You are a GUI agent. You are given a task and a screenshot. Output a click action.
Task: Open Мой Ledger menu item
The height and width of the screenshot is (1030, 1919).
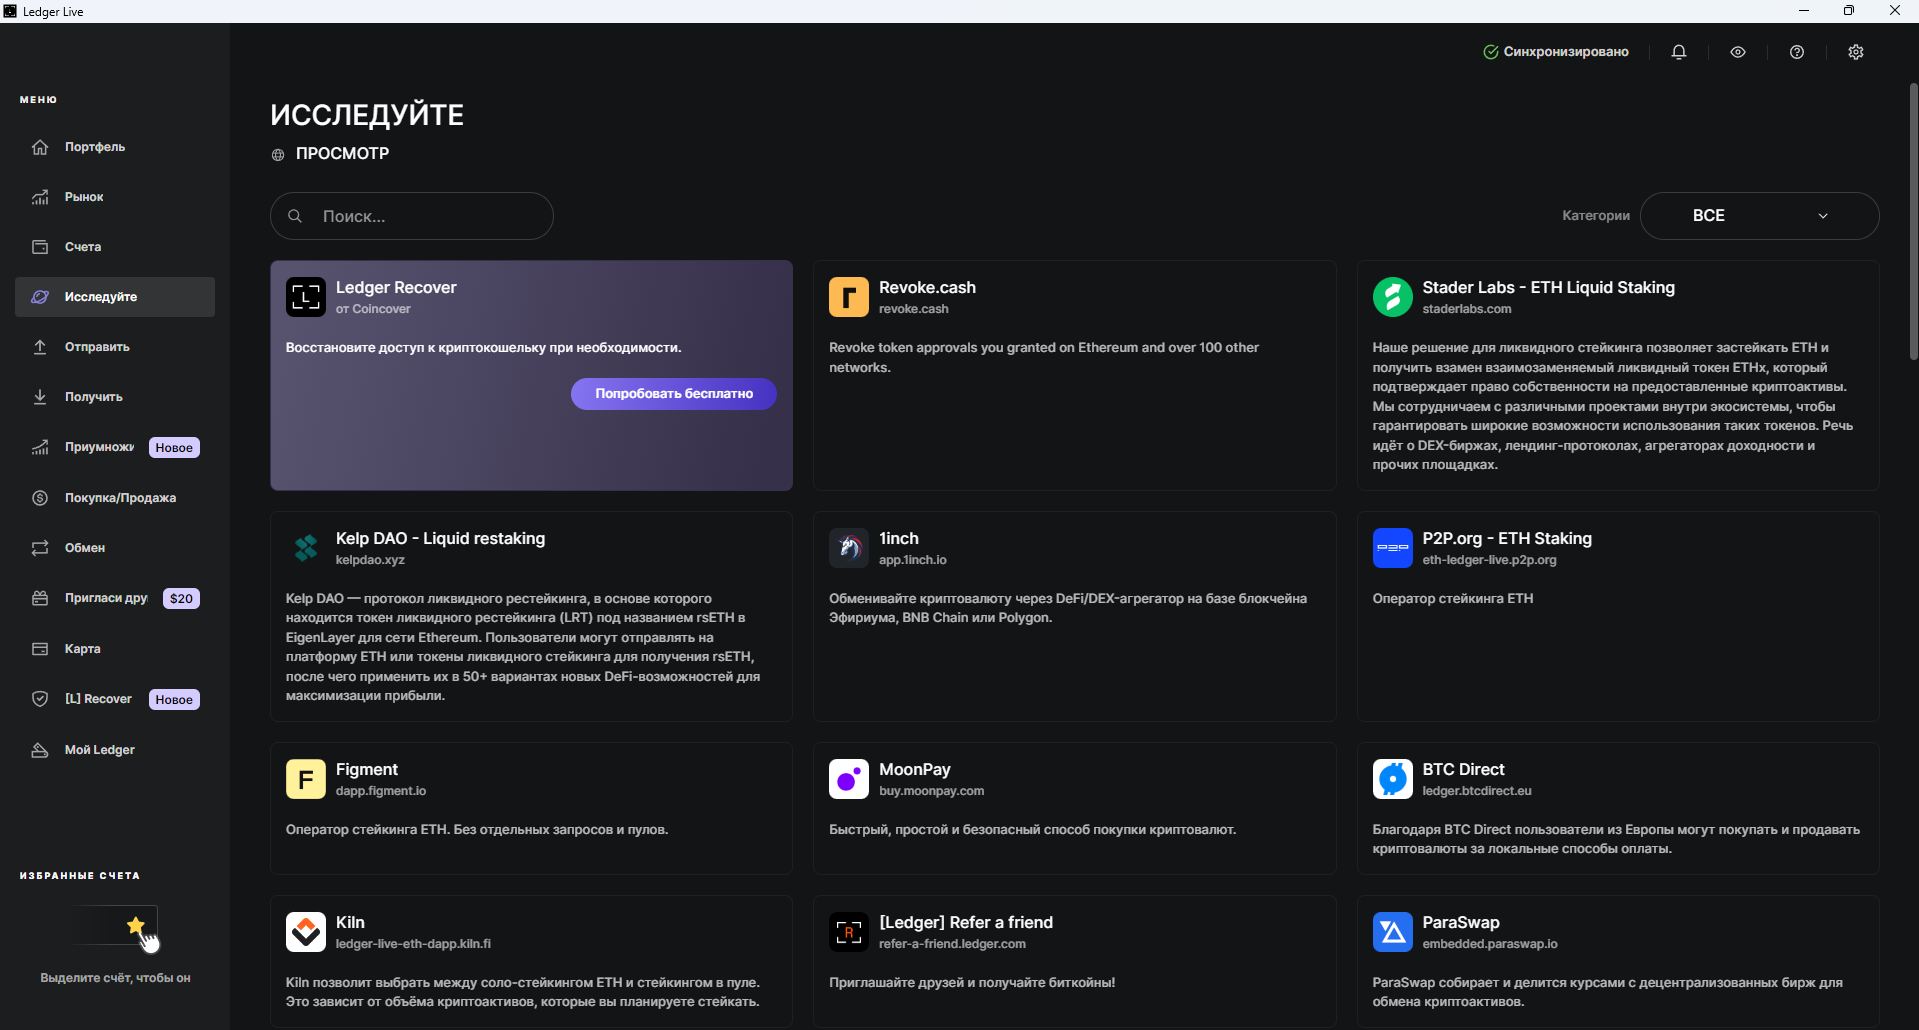[115, 750]
